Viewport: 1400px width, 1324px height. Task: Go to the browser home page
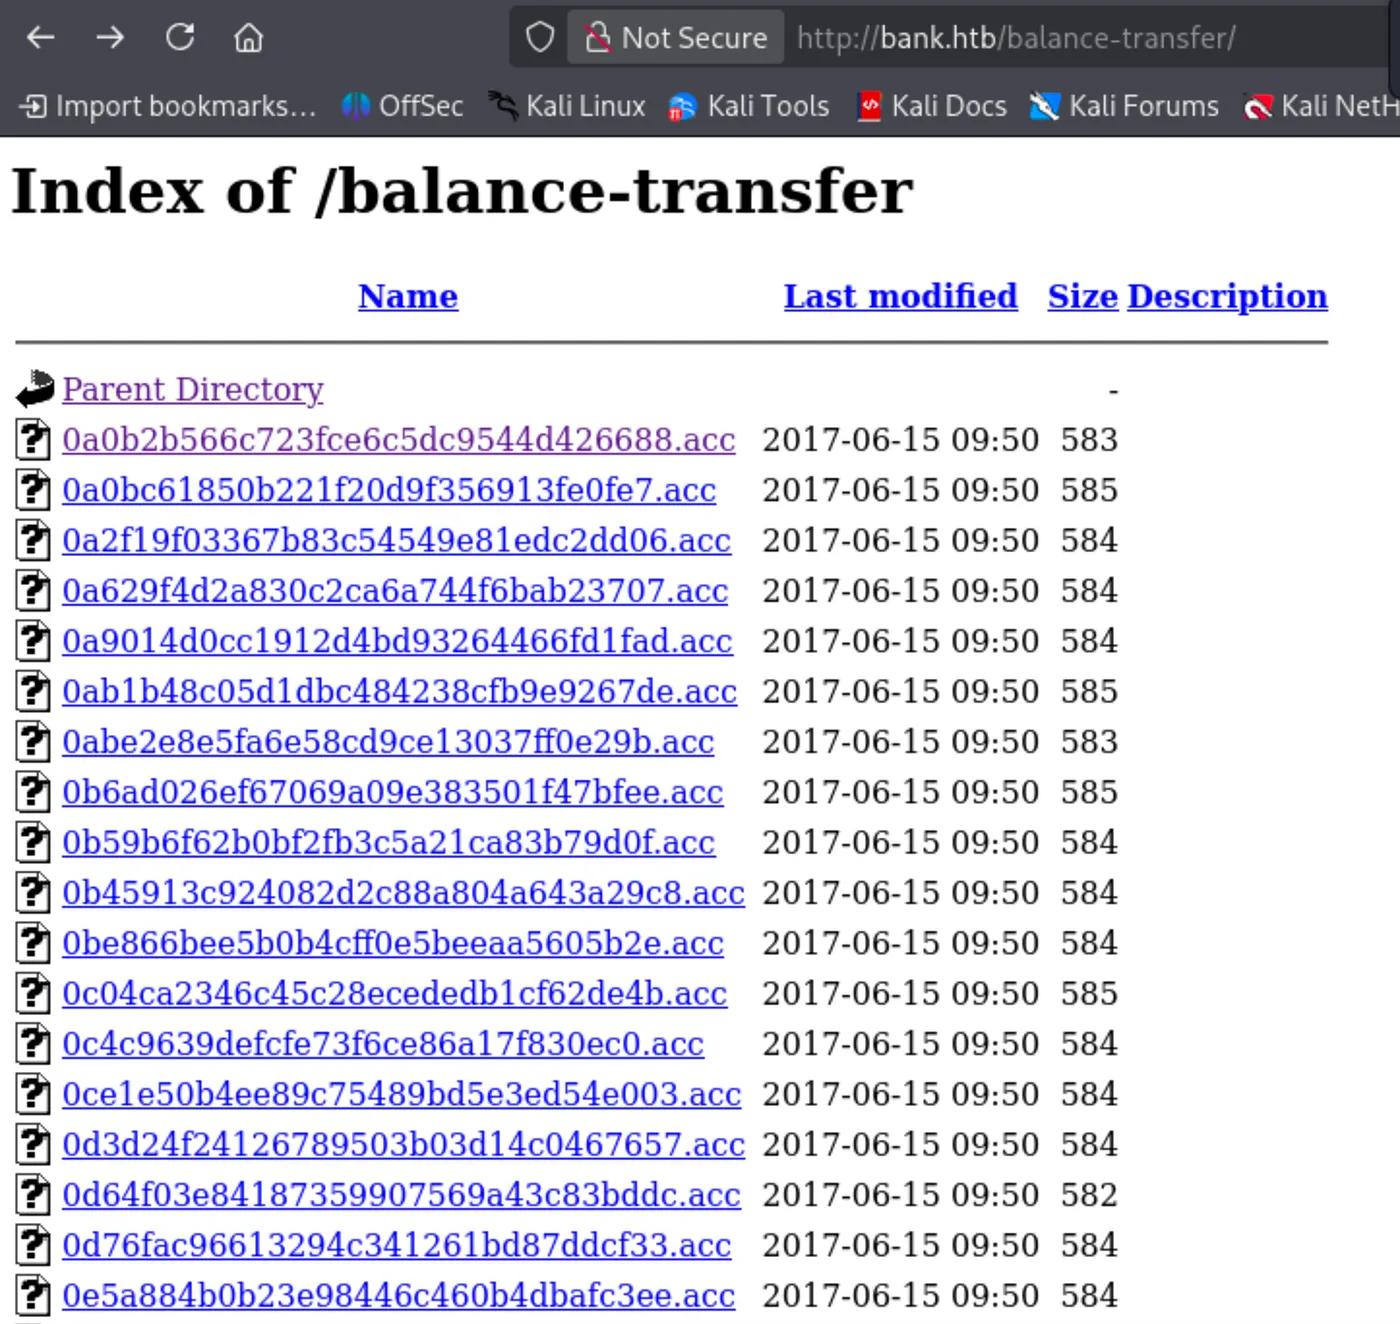point(248,38)
